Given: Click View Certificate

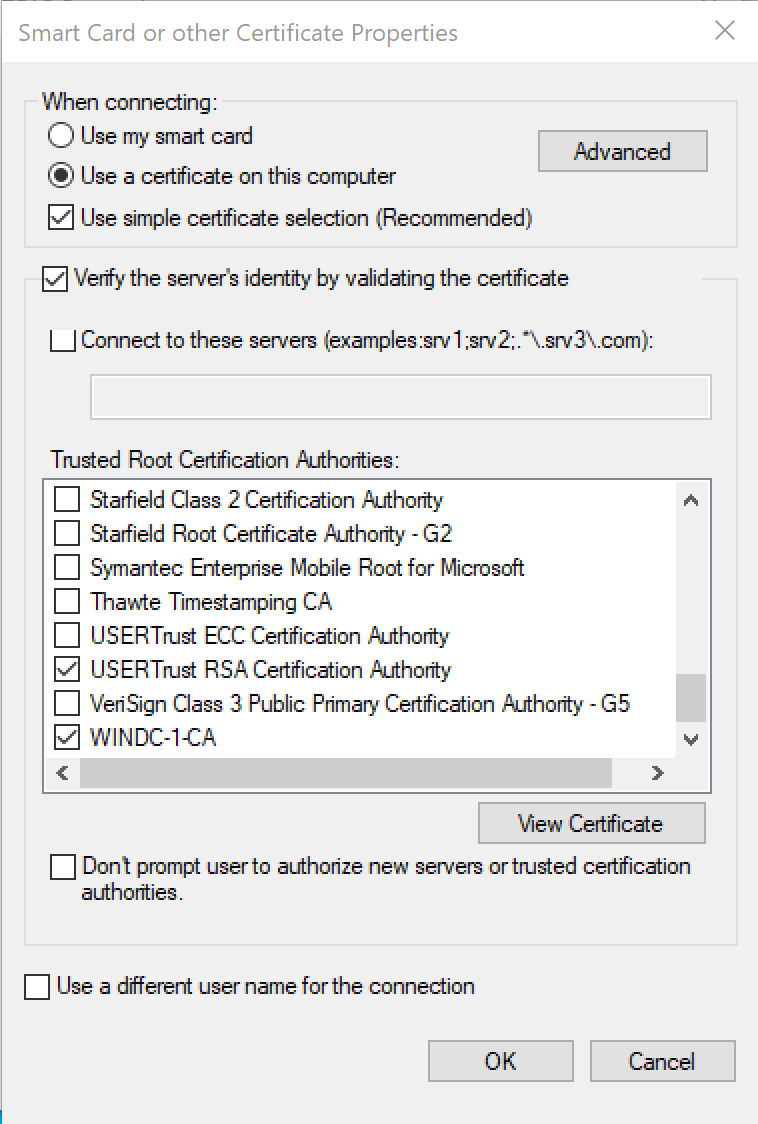Looking at the screenshot, I should pos(591,822).
